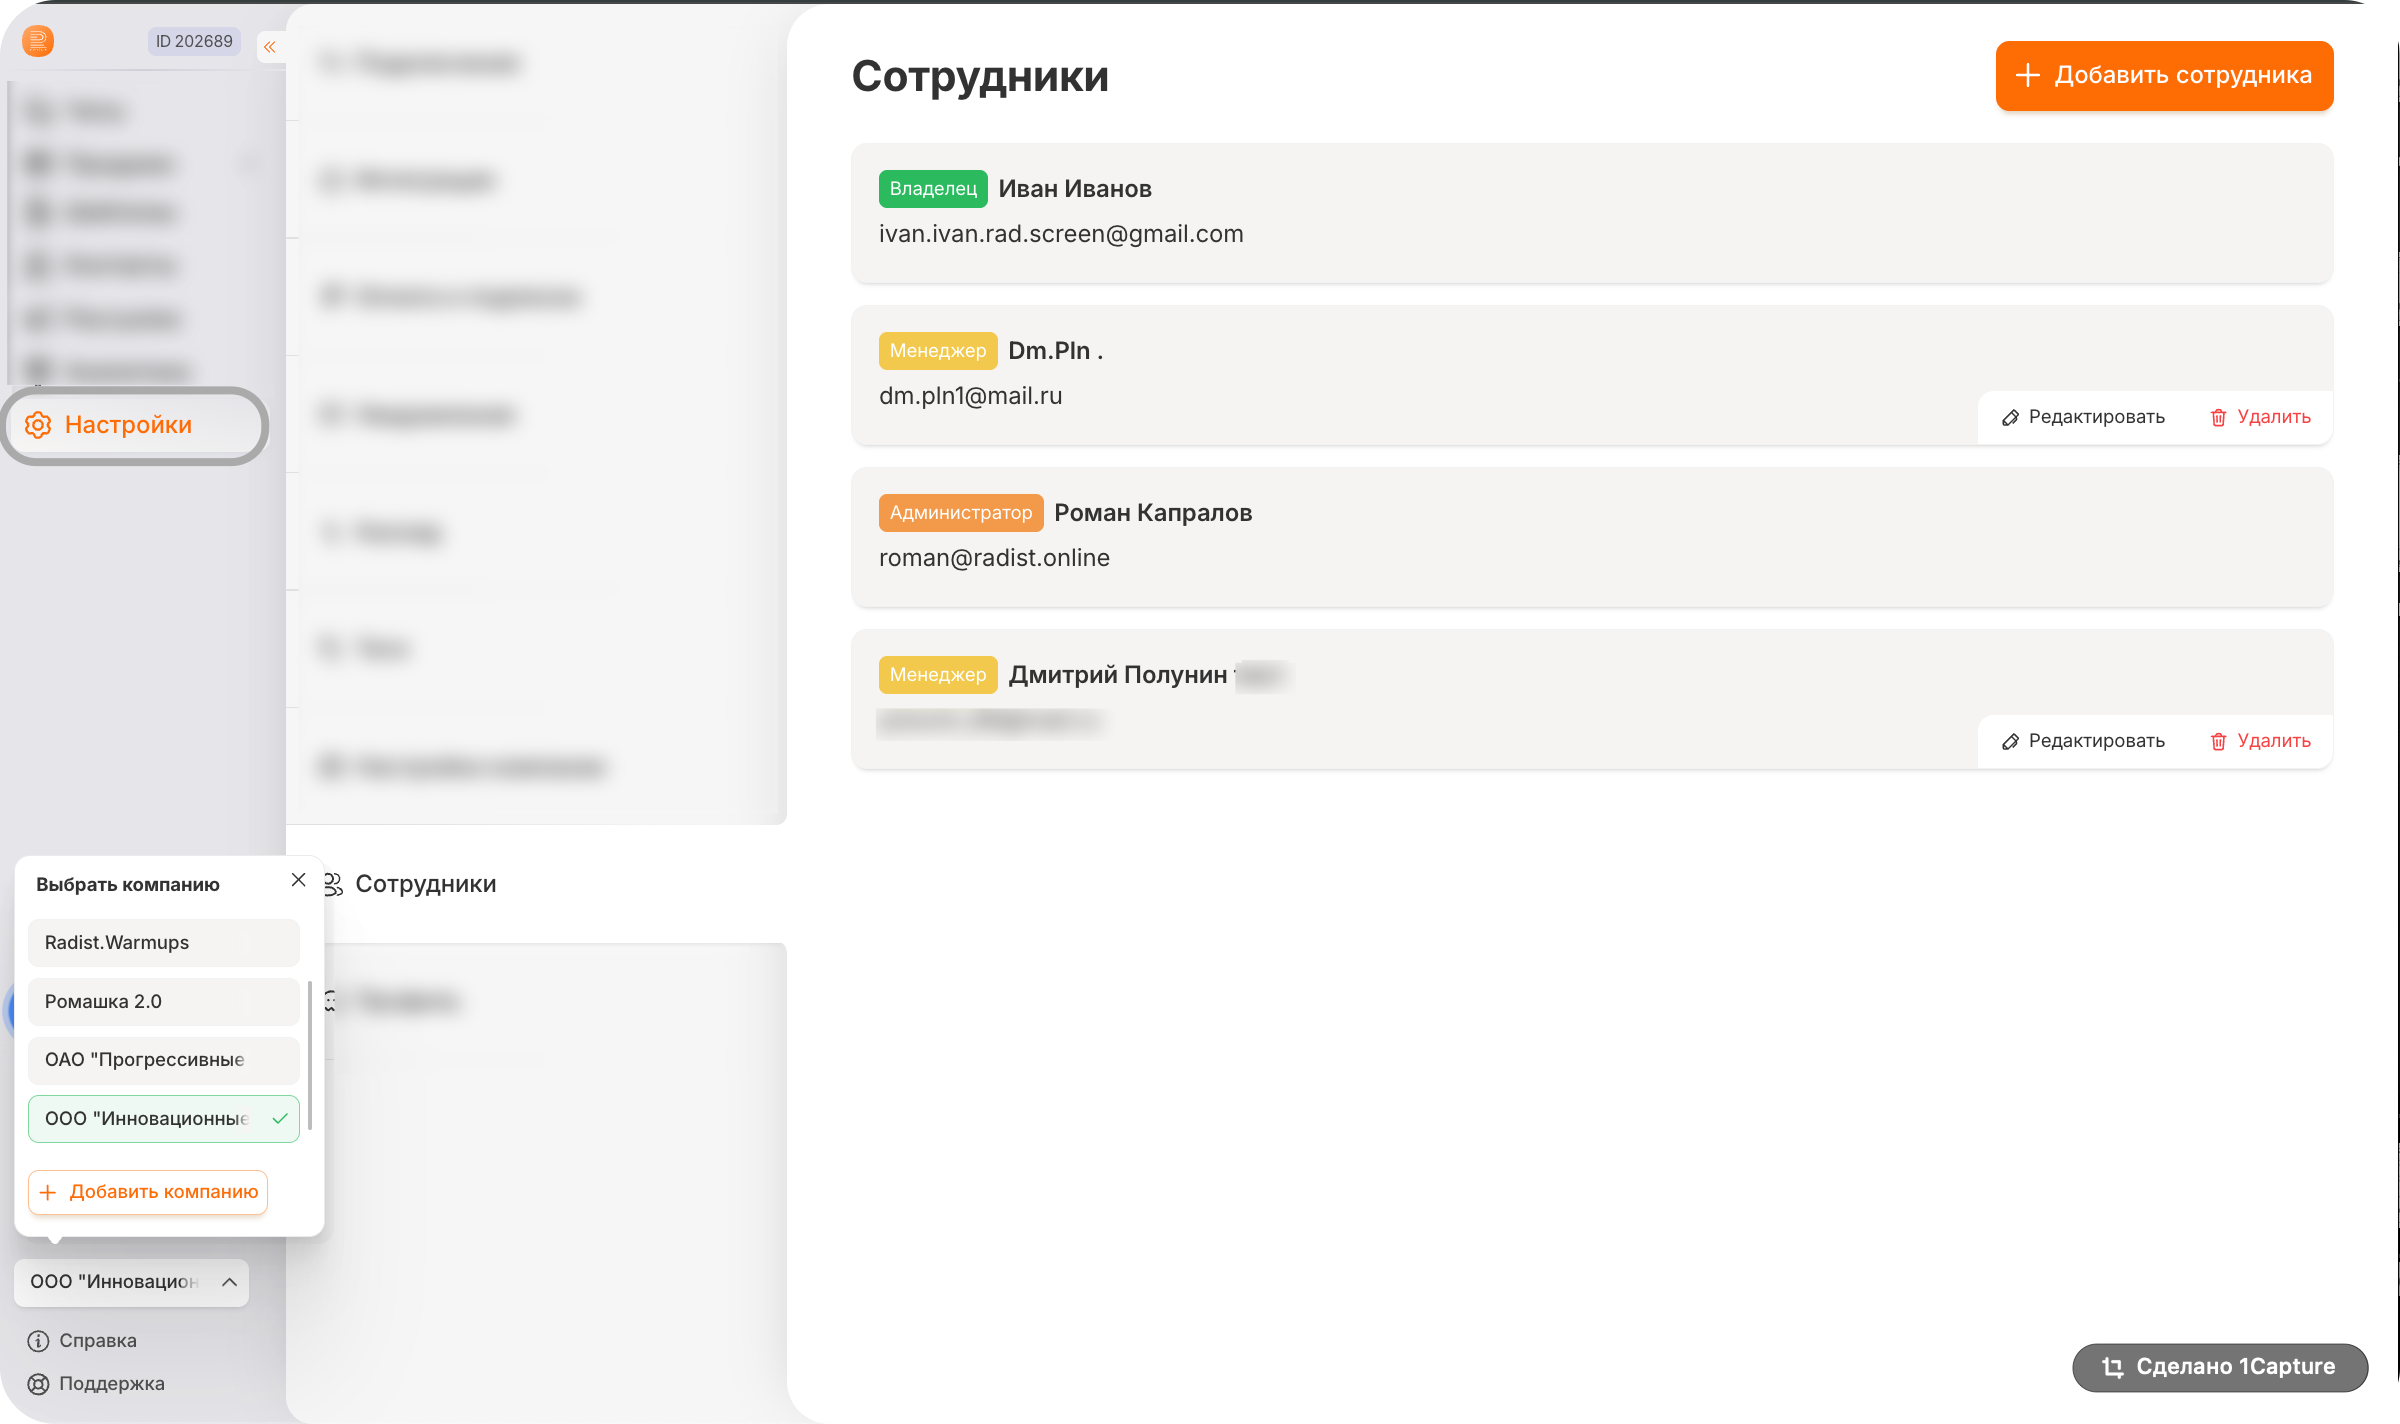
Task: Click pencil icon in Дмитрий Полунин row
Action: click(x=2010, y=742)
